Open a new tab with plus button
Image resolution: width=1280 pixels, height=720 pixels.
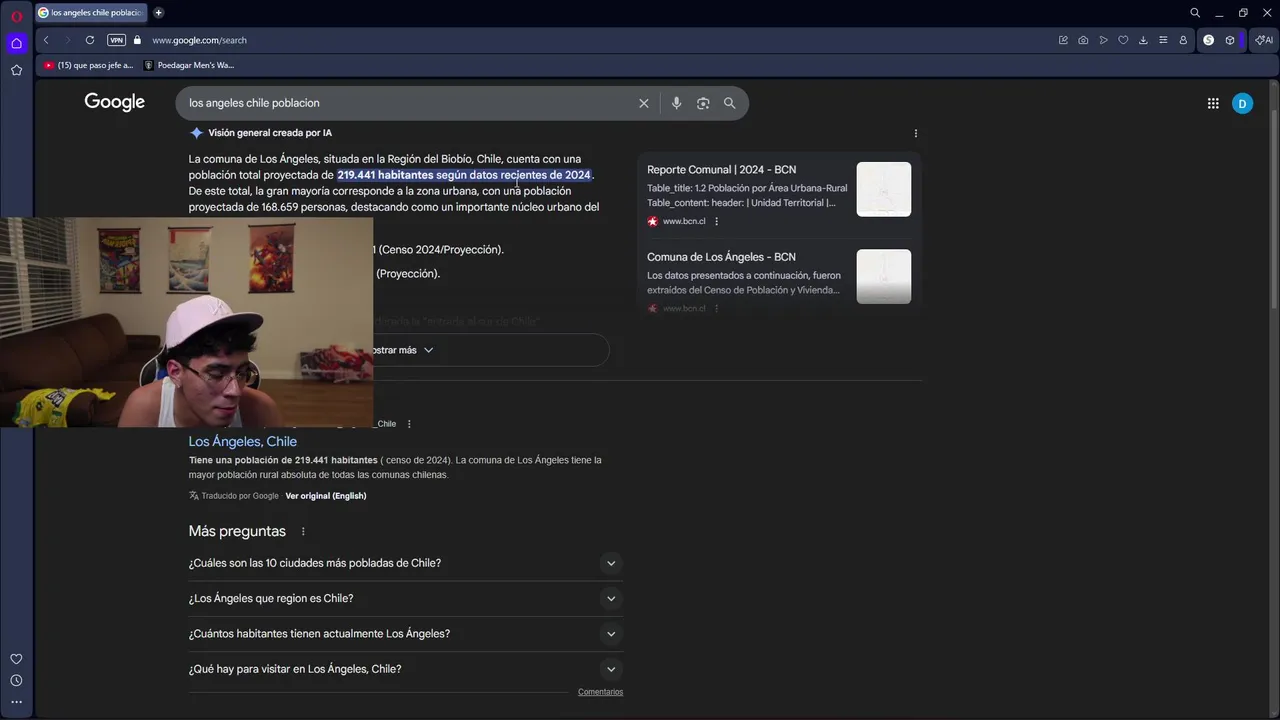(x=158, y=13)
